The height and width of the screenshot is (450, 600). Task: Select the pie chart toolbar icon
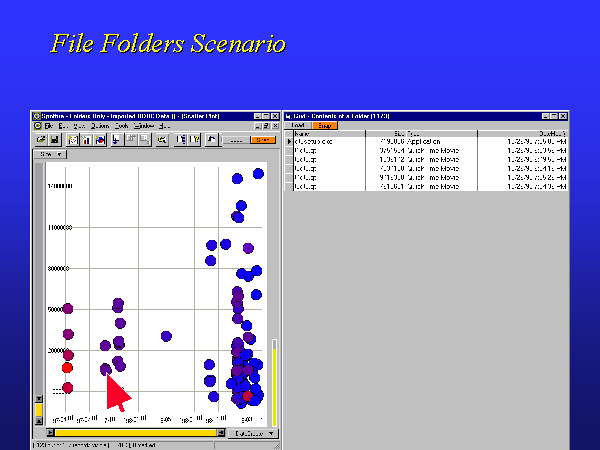[100, 140]
